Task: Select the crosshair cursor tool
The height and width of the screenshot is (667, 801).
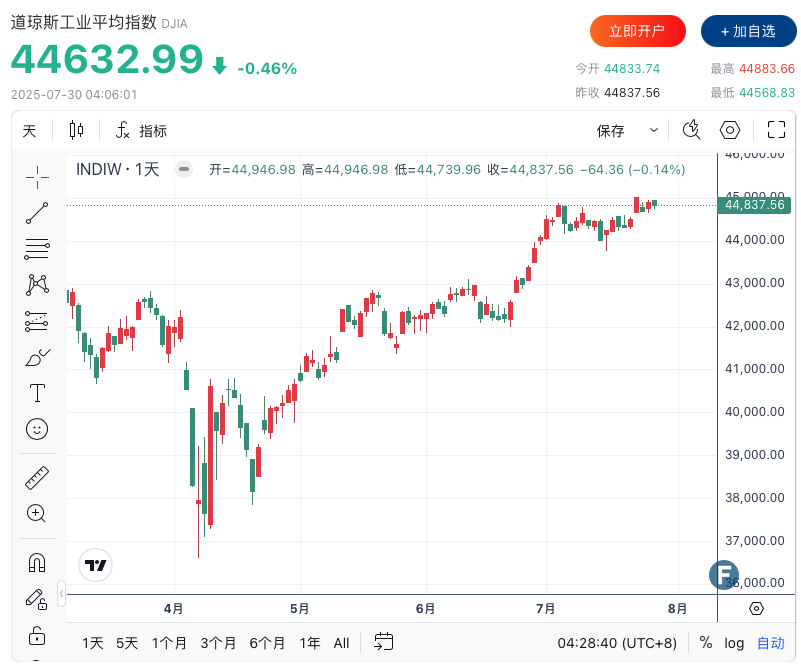Action: pyautogui.click(x=37, y=177)
